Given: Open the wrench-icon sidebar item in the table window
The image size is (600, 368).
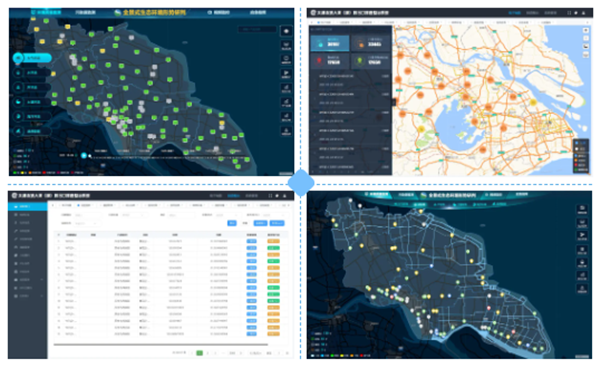Looking at the screenshot, I should pos(28,231).
